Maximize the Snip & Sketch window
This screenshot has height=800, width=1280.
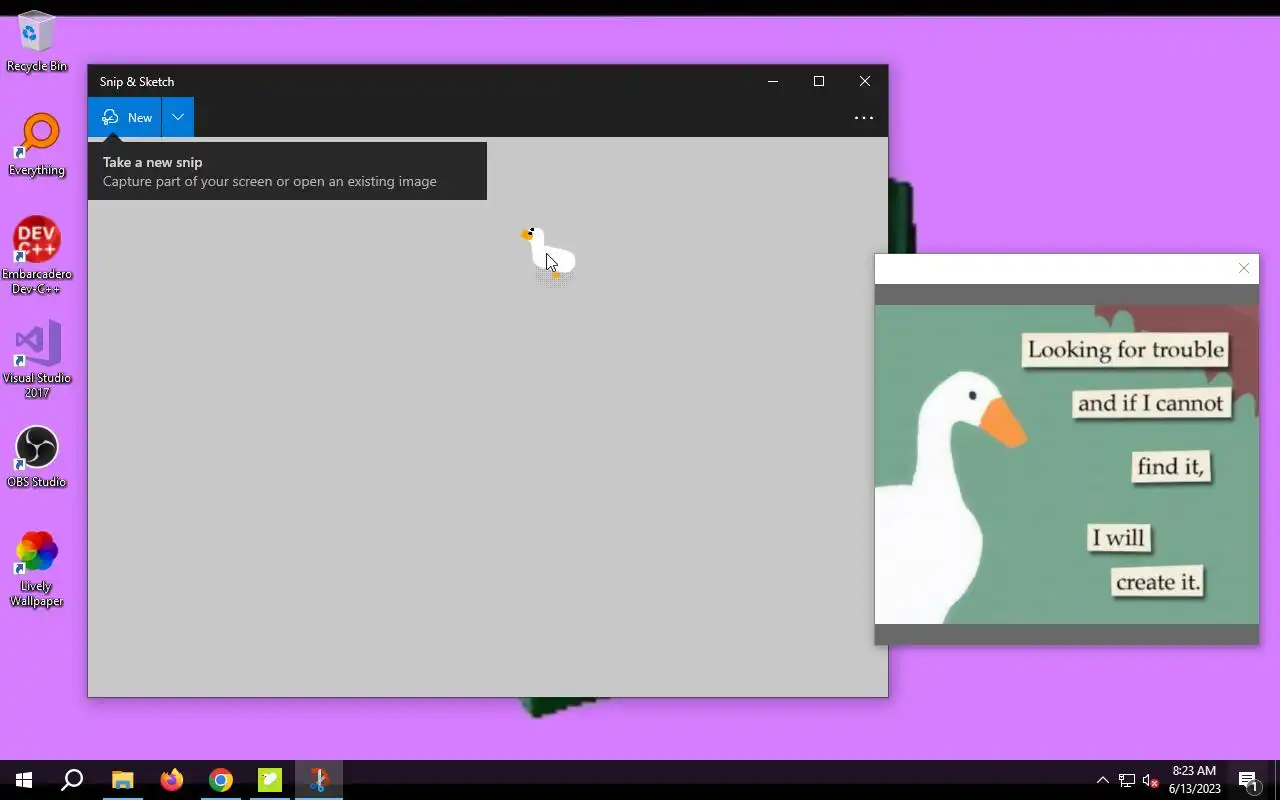pos(819,81)
